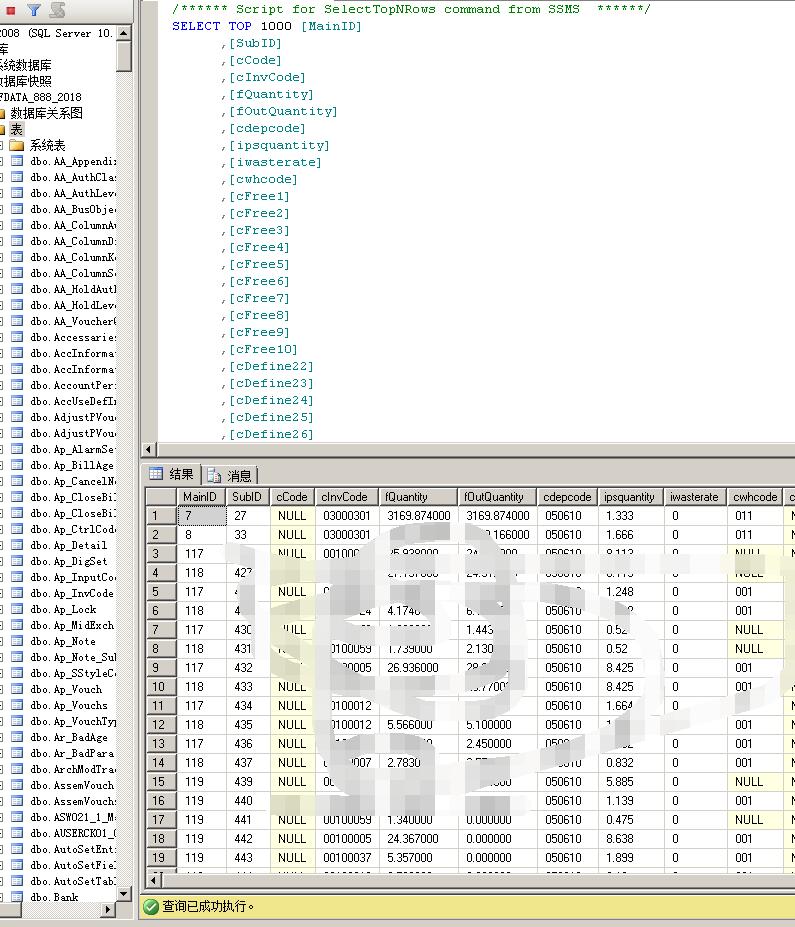Viewport: 795px width, 927px height.
Task: Click table icon beside dbo.AccountPer
Action: tap(17, 385)
